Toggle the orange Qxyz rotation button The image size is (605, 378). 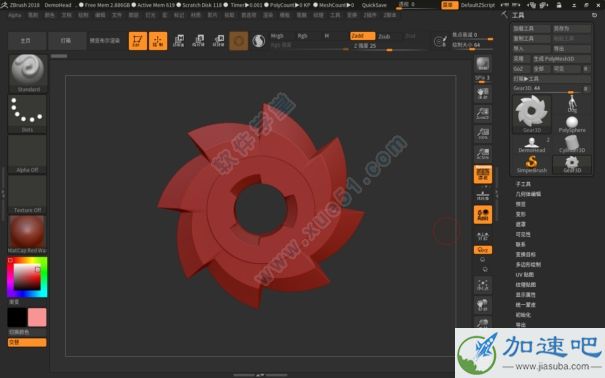[x=483, y=250]
